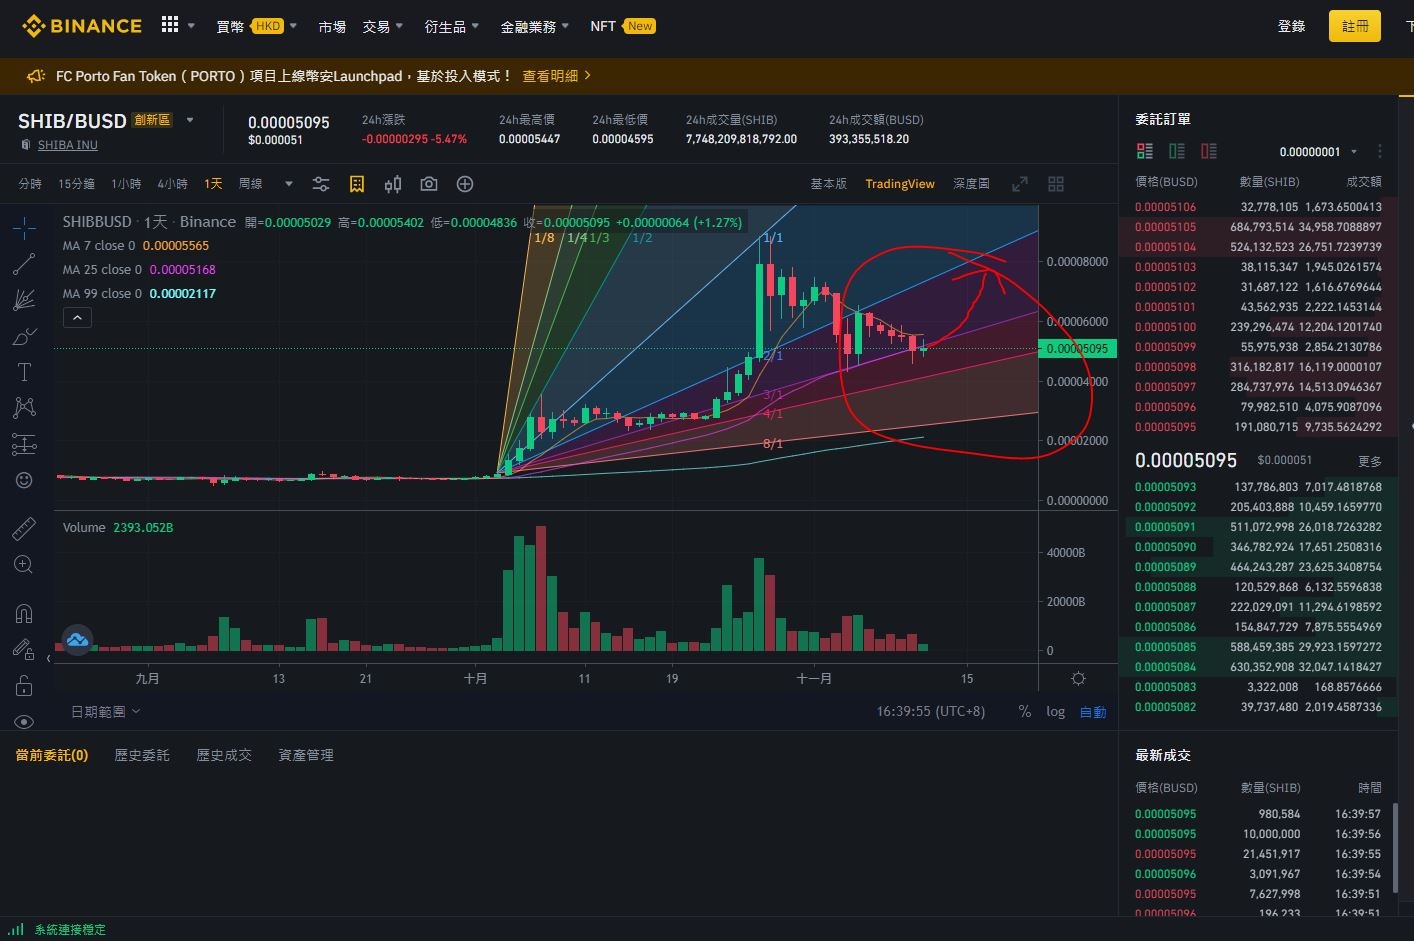Click the 註冊 register button
The width and height of the screenshot is (1414, 941).
pyautogui.click(x=1355, y=26)
